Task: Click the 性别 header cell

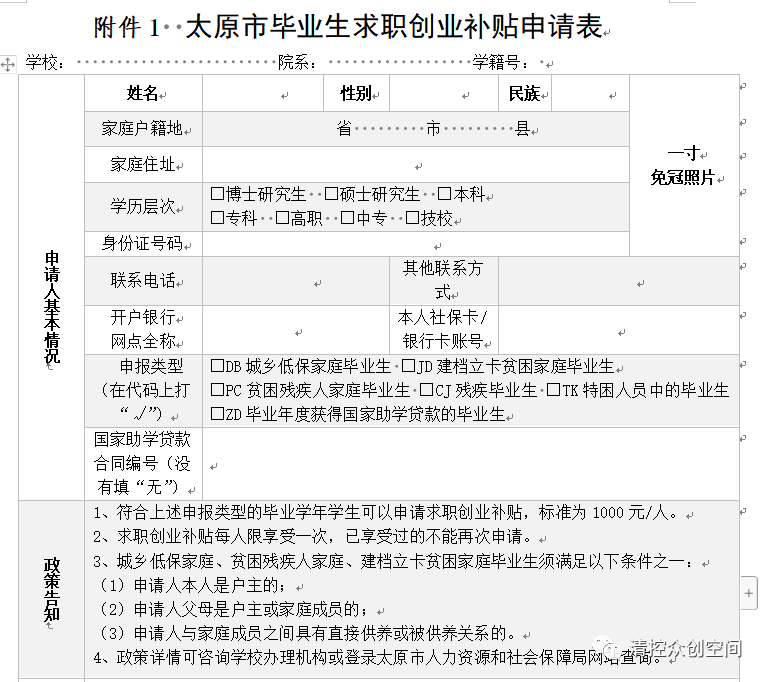Action: tap(357, 93)
